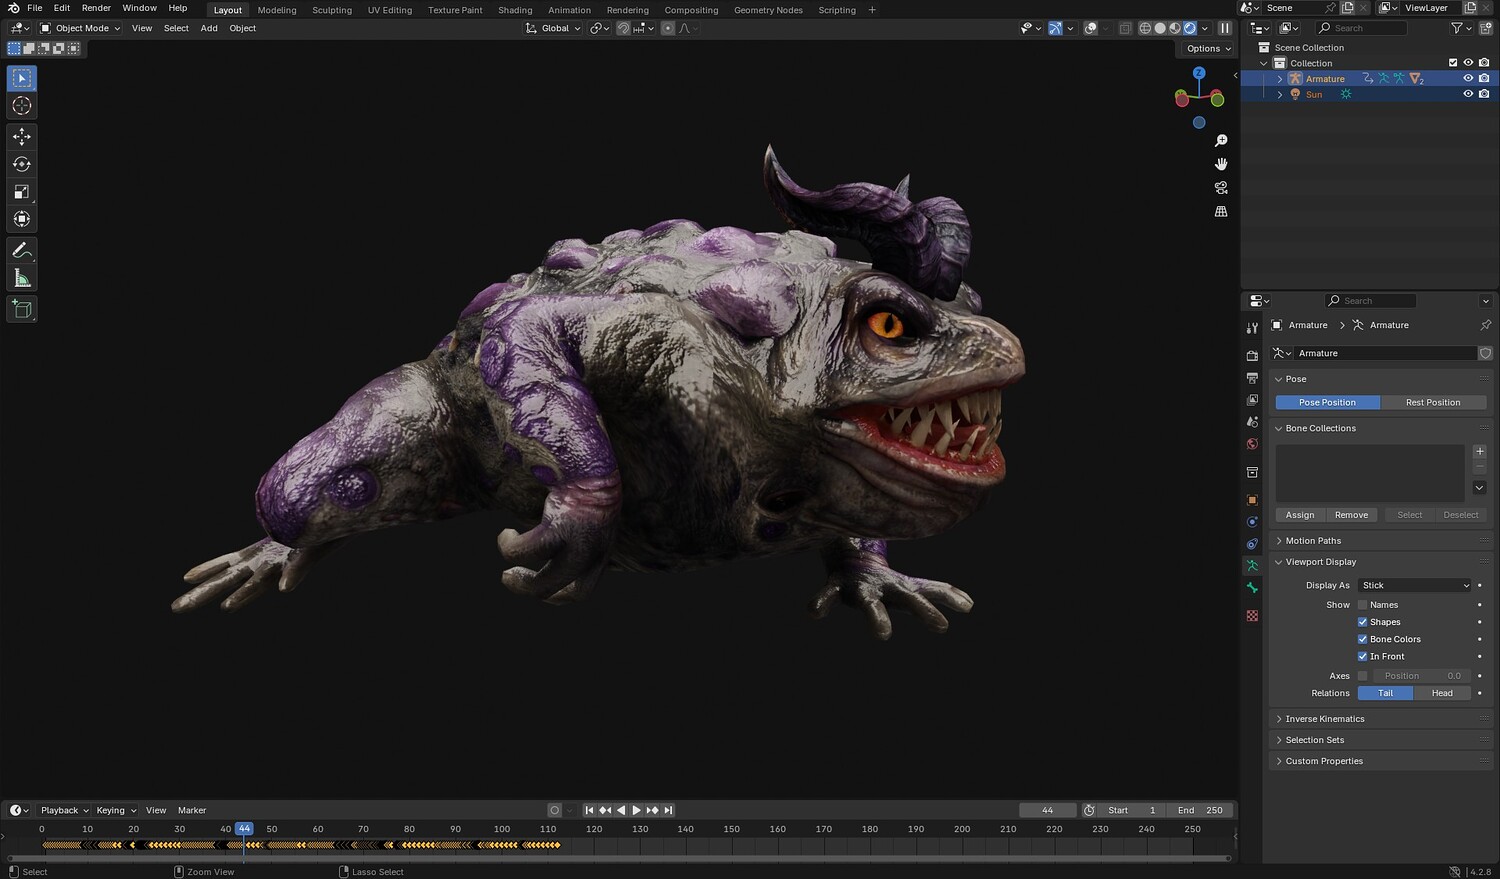The width and height of the screenshot is (1500, 879).
Task: Expand the Motion Paths panel
Action: point(1313,541)
